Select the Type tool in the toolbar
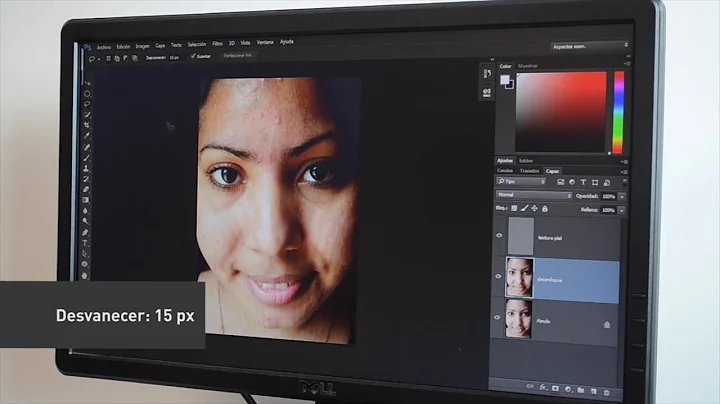Screen dimensions: 720x404 [85, 243]
